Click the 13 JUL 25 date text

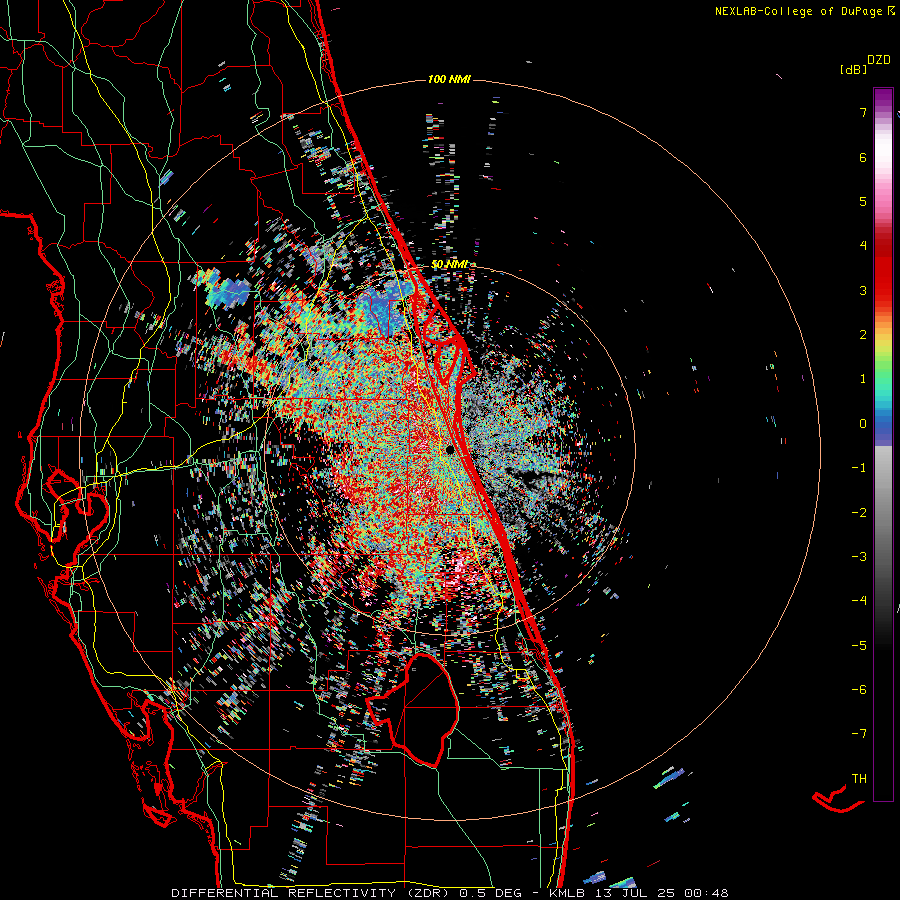[634, 893]
